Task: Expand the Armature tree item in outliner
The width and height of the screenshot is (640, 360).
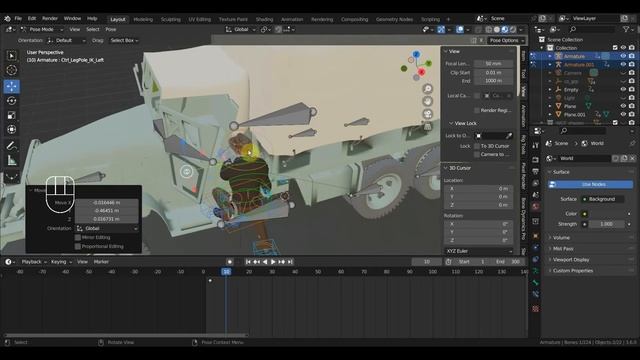Action: click(550, 56)
